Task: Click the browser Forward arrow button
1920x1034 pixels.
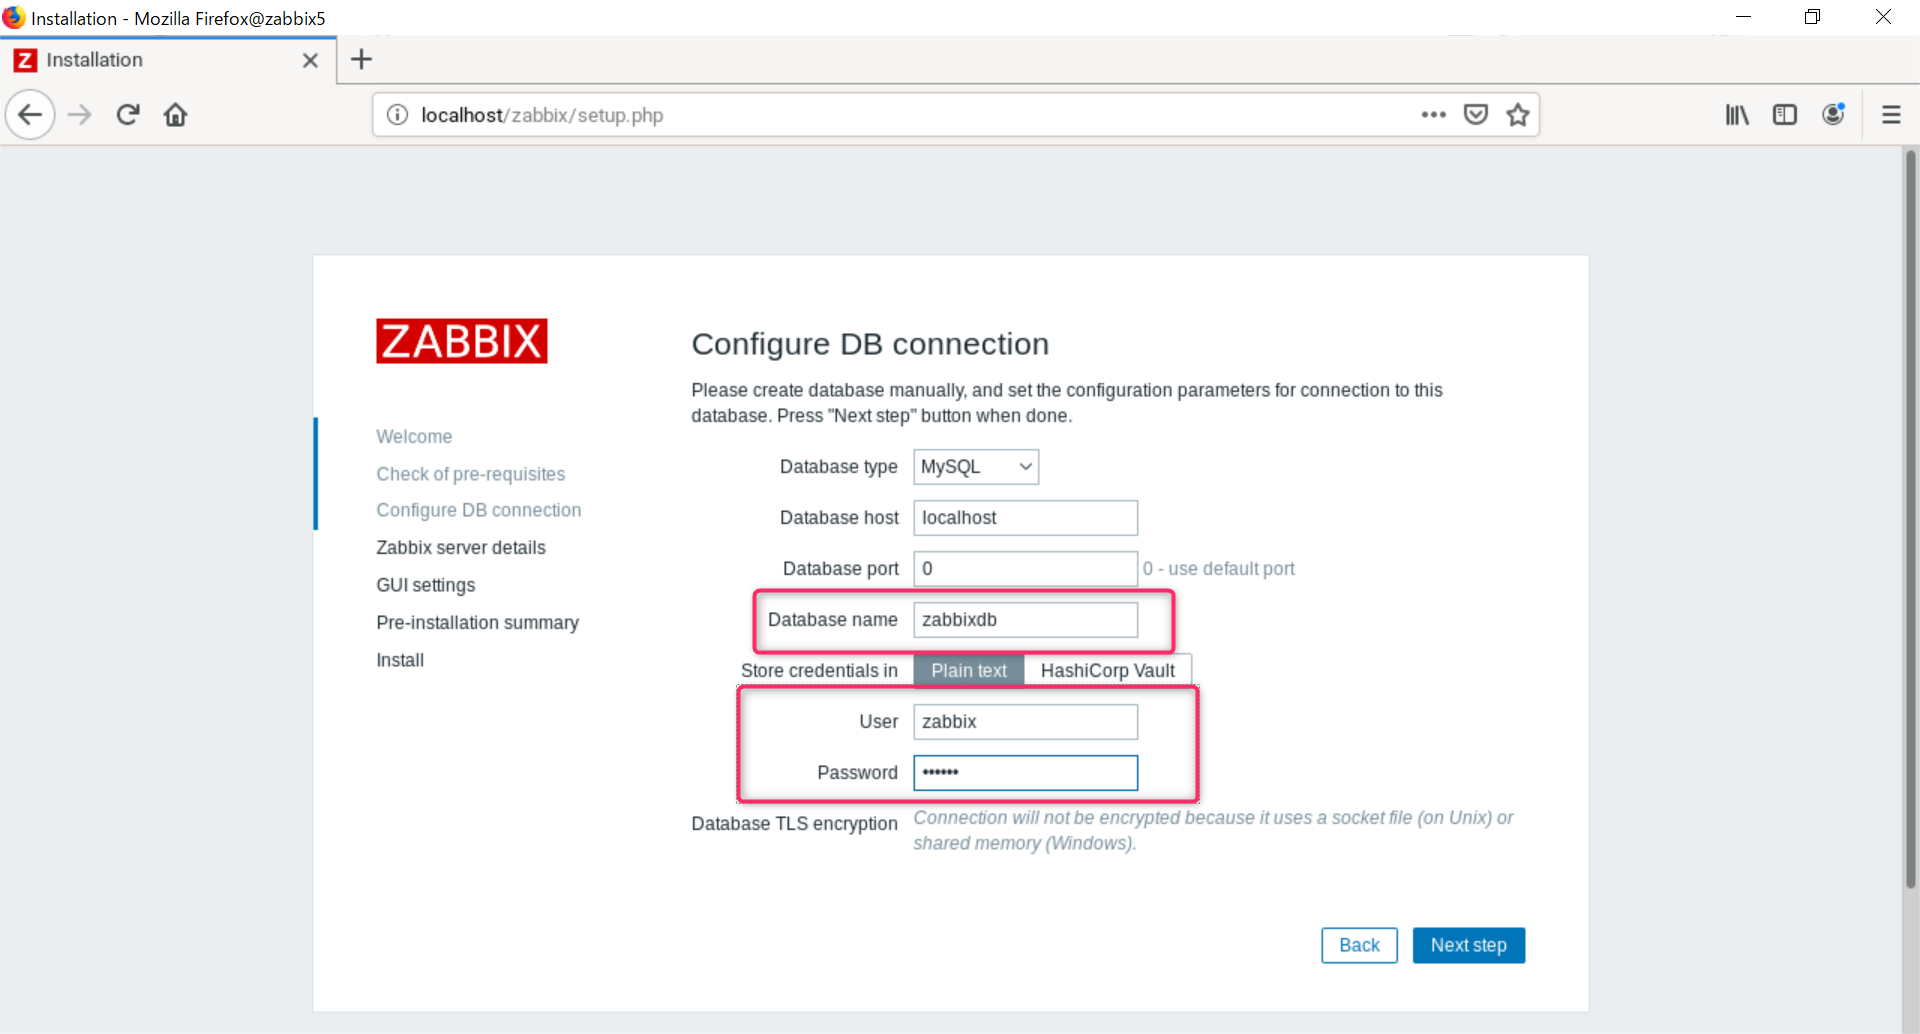Action: coord(79,115)
